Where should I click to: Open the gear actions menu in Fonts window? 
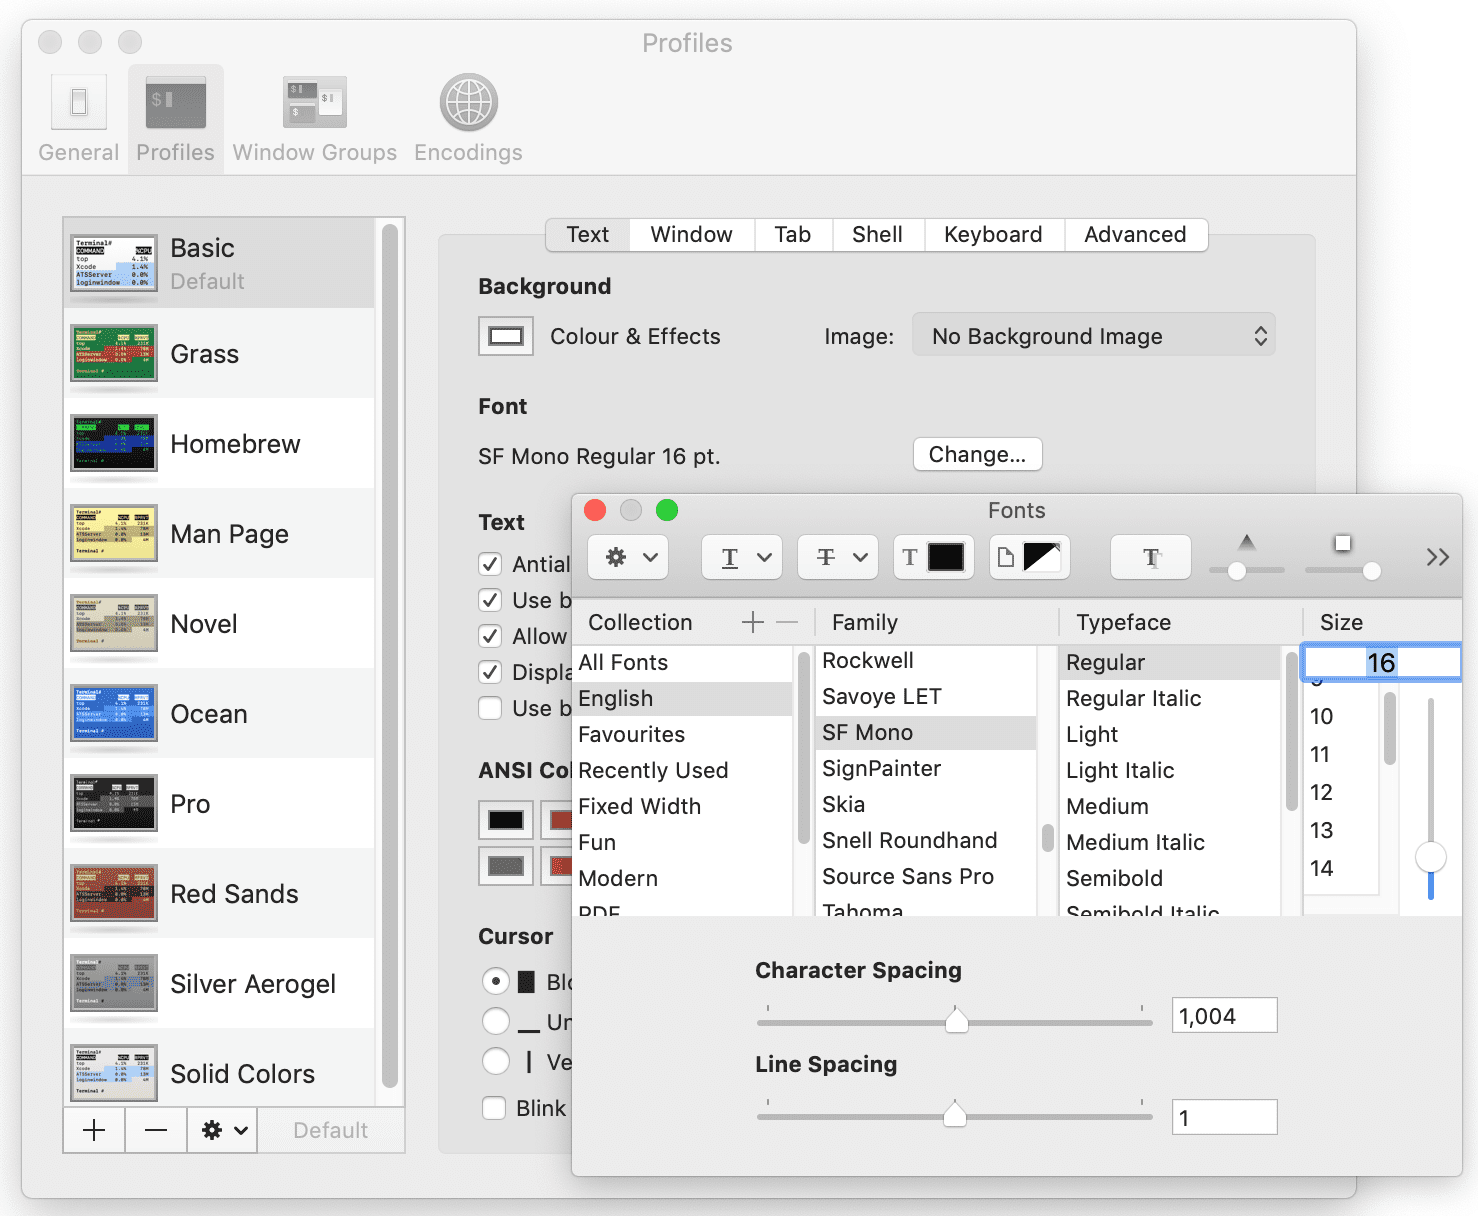pyautogui.click(x=627, y=557)
